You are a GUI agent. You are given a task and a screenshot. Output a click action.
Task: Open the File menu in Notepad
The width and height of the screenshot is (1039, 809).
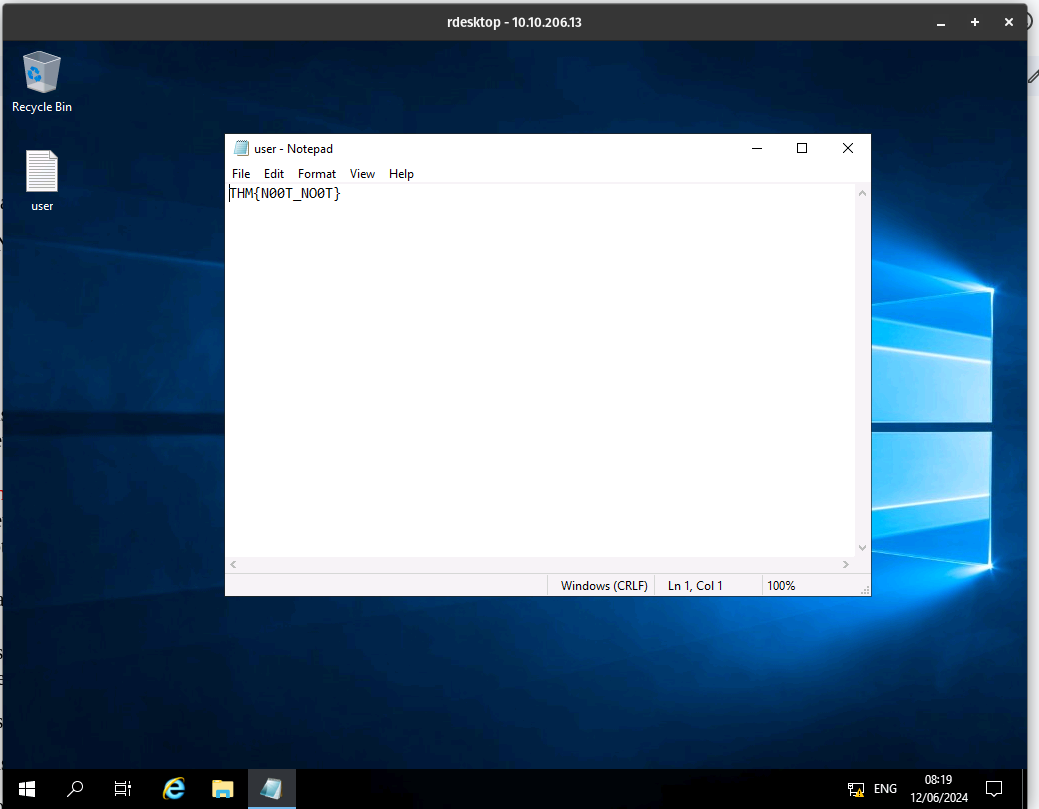[x=241, y=174]
